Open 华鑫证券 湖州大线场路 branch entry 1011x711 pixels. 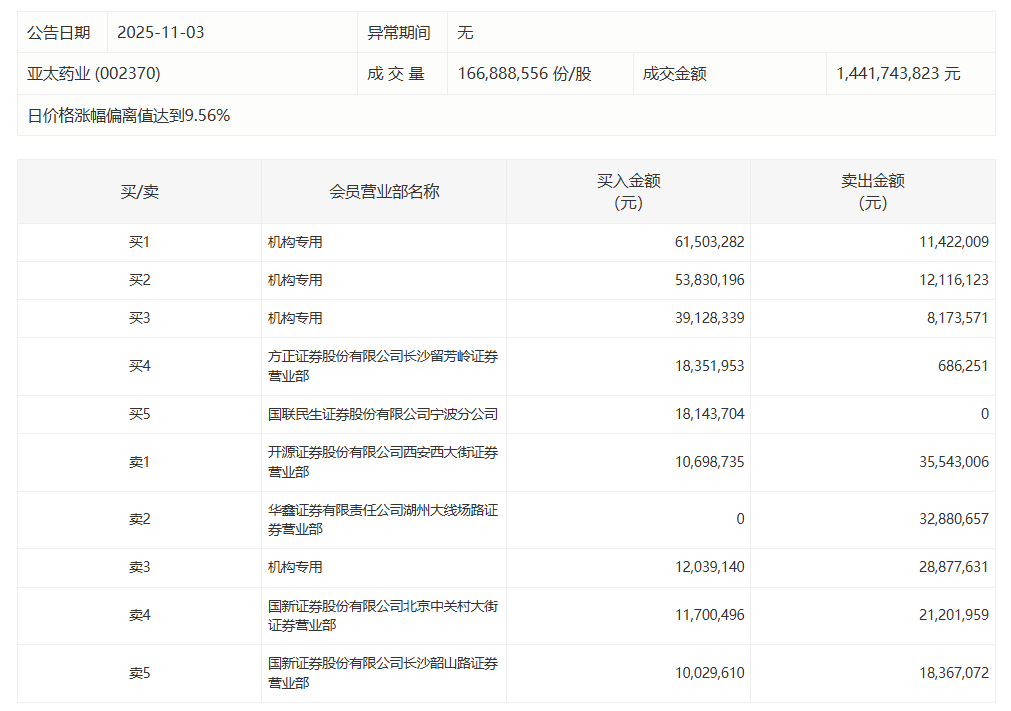point(382,519)
